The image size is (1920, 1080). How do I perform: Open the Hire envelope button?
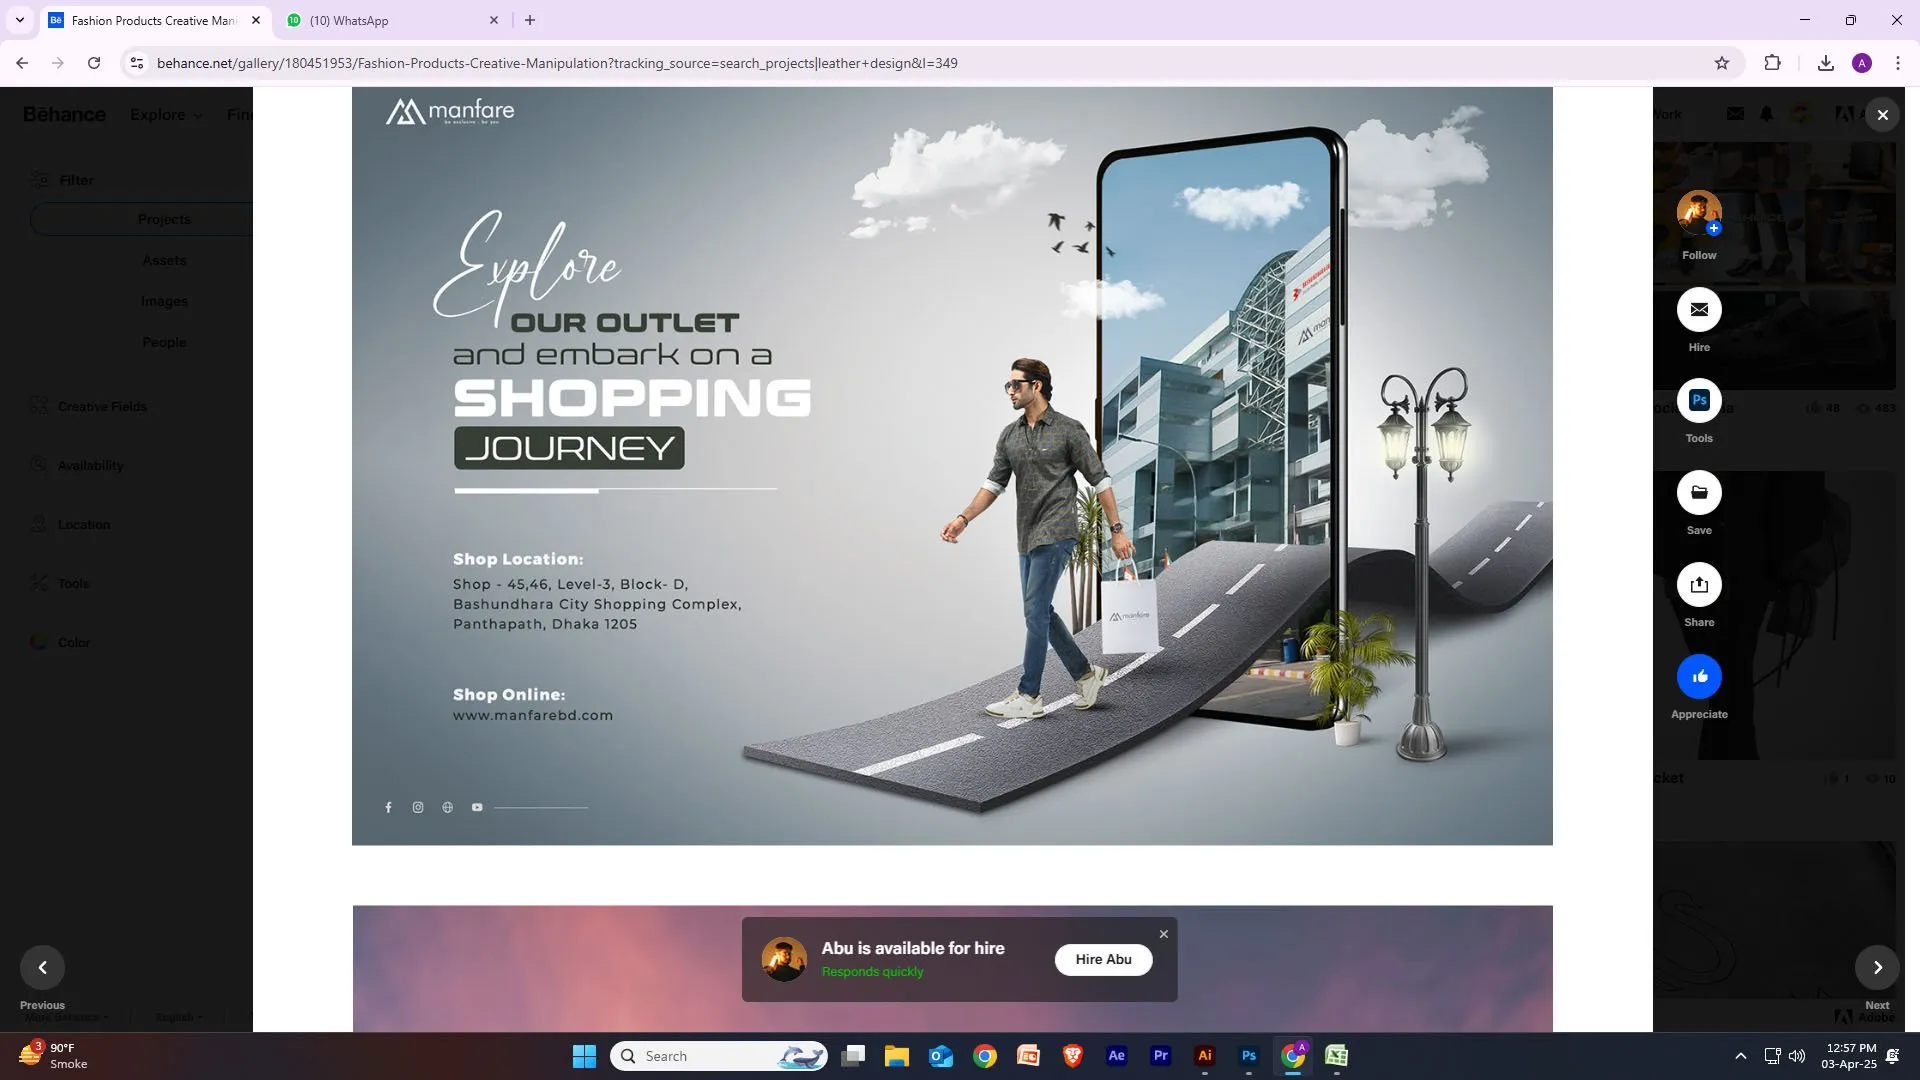pos(1699,310)
